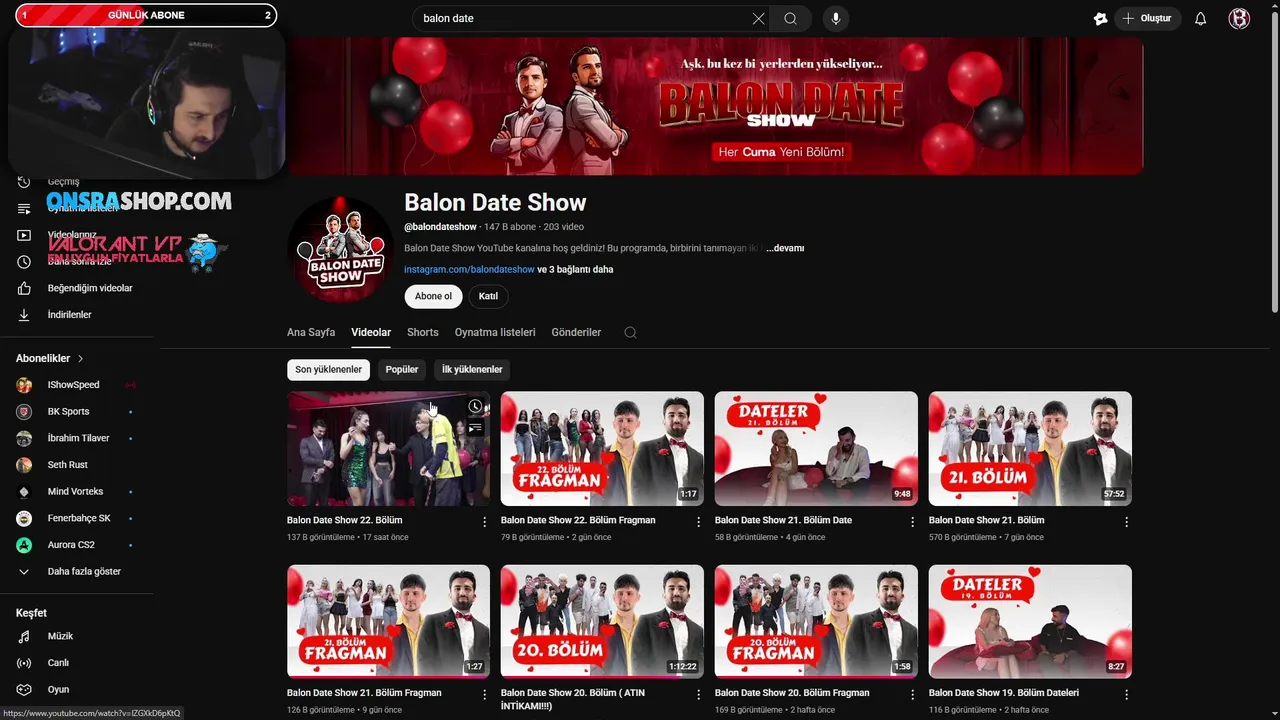The image size is (1280, 720).
Task: Click the search magnifier button
Action: pyautogui.click(x=790, y=18)
